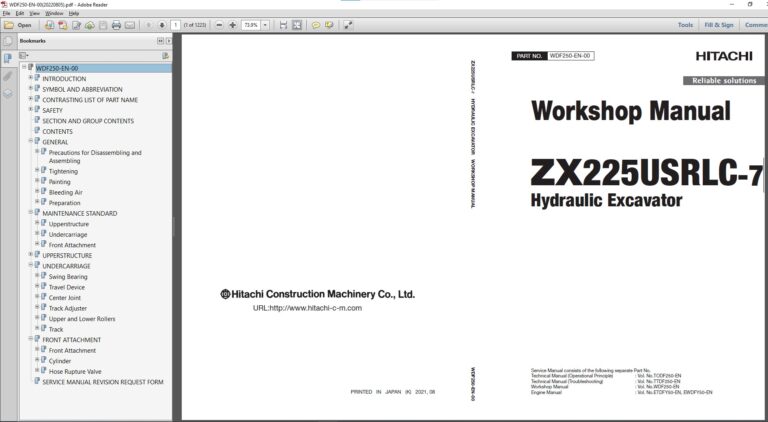Click the Sign/edit document toolbar icon
Image resolution: width=768 pixels, height=422 pixels.
point(76,25)
